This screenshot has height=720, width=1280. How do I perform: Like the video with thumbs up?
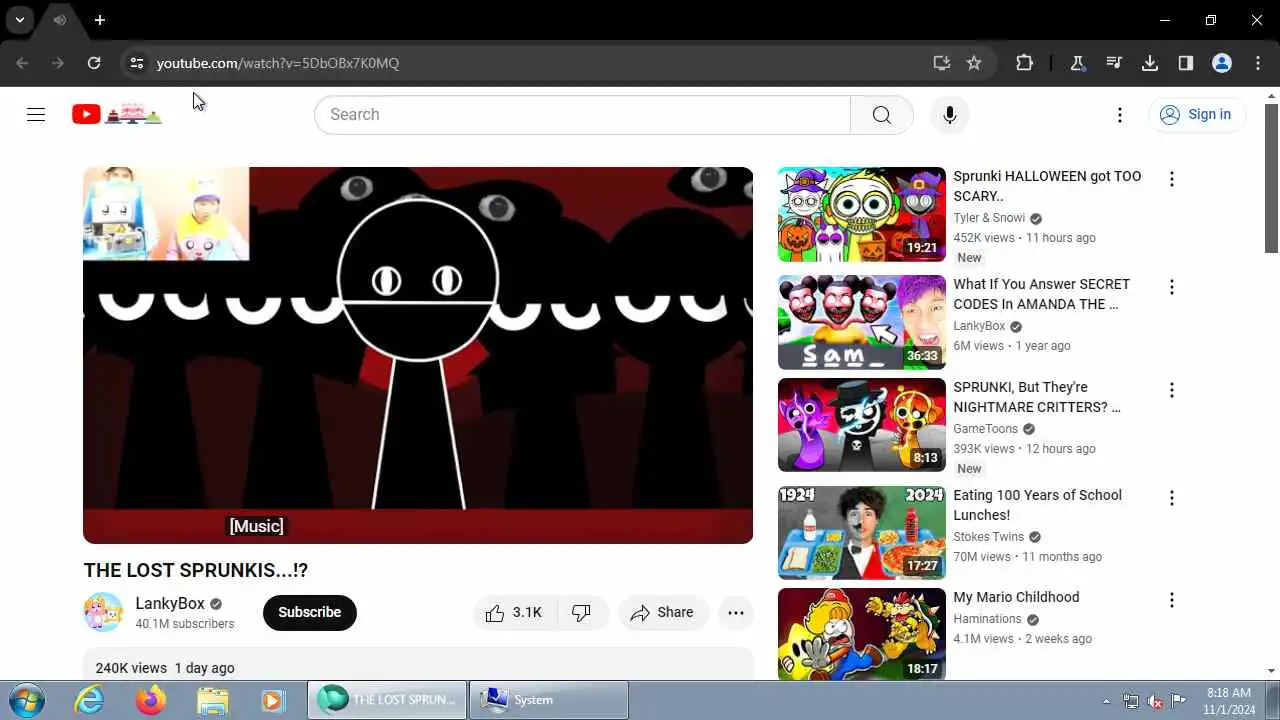click(514, 613)
